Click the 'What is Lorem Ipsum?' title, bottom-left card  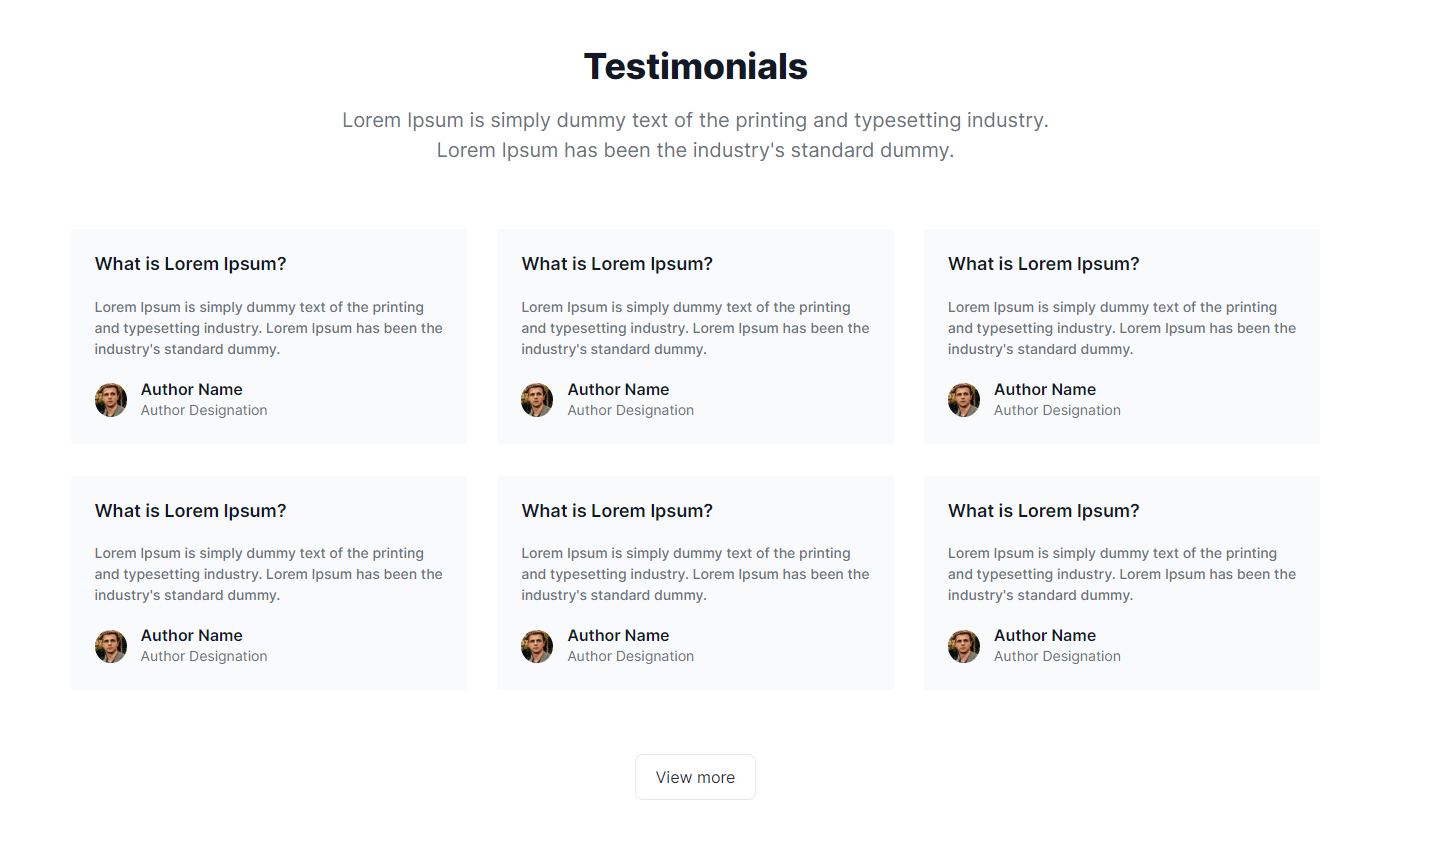[x=190, y=510]
